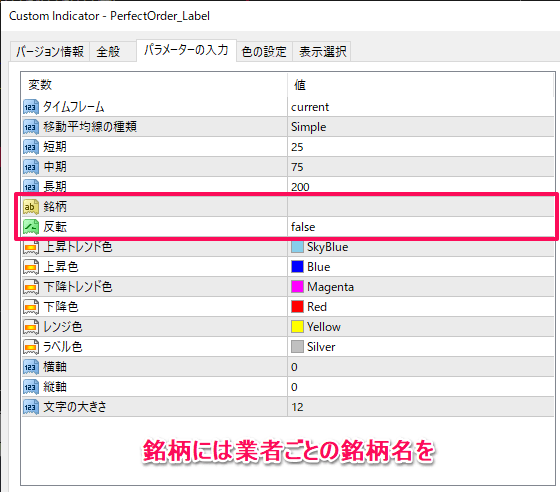Select the 移動平均線の種類 variable name

[x=90, y=127]
